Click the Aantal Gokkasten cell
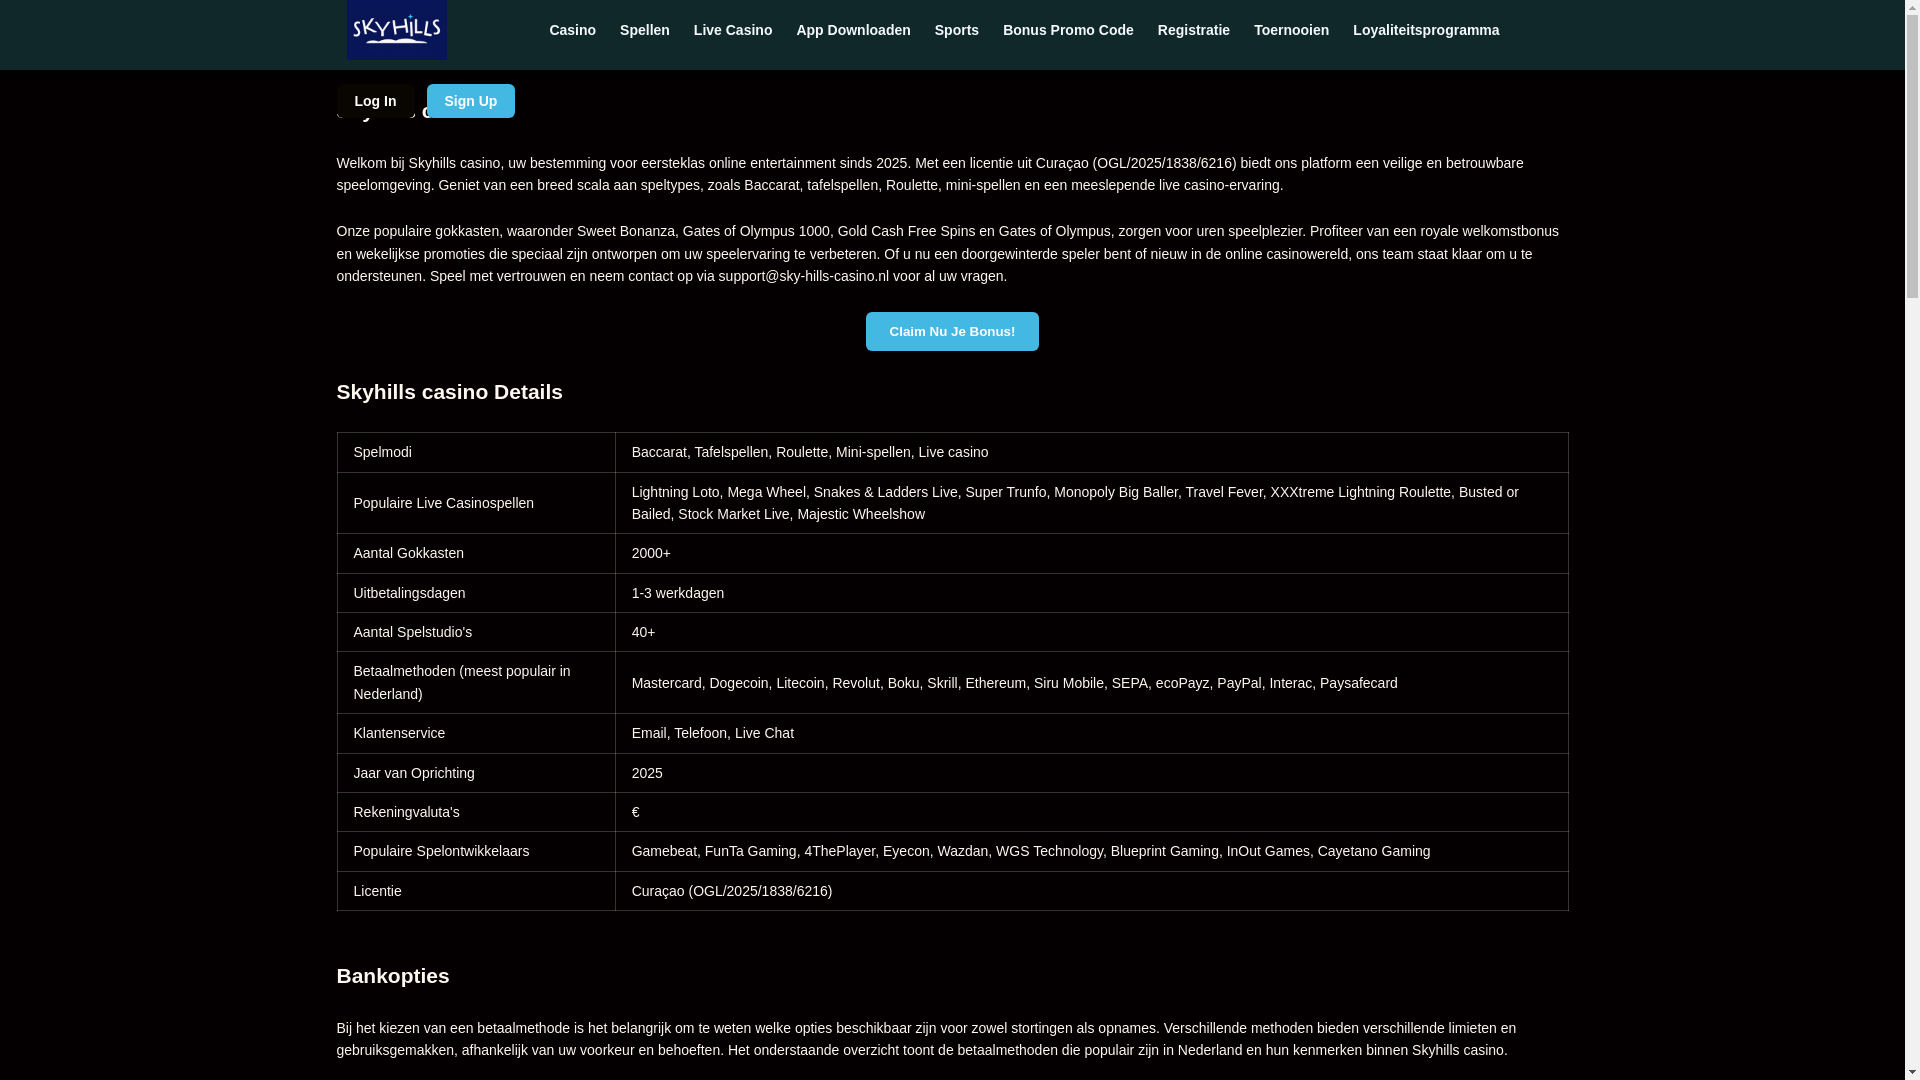Screen dimensions: 1920x1080 476,553
